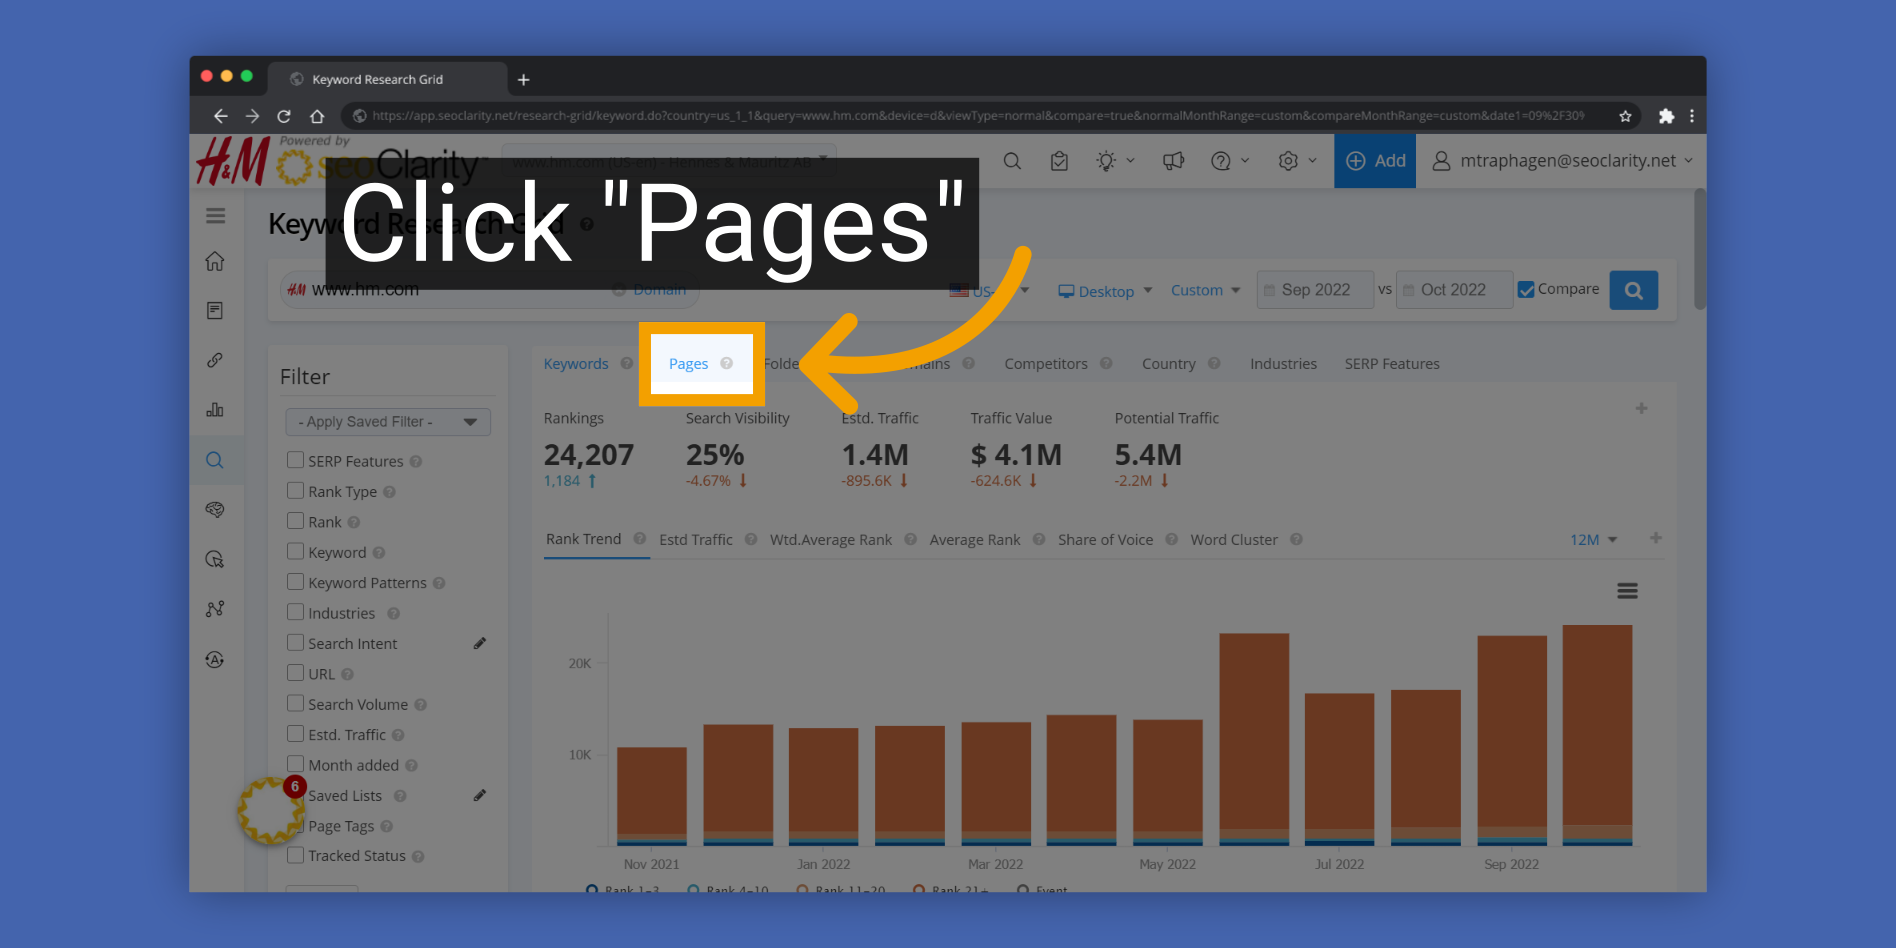The image size is (1896, 948).
Task: Open the document icon in left sidebar
Action: click(215, 311)
